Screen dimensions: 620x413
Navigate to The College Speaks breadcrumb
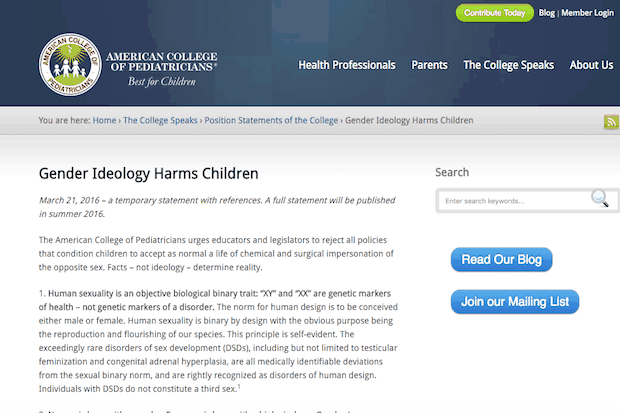[160, 120]
